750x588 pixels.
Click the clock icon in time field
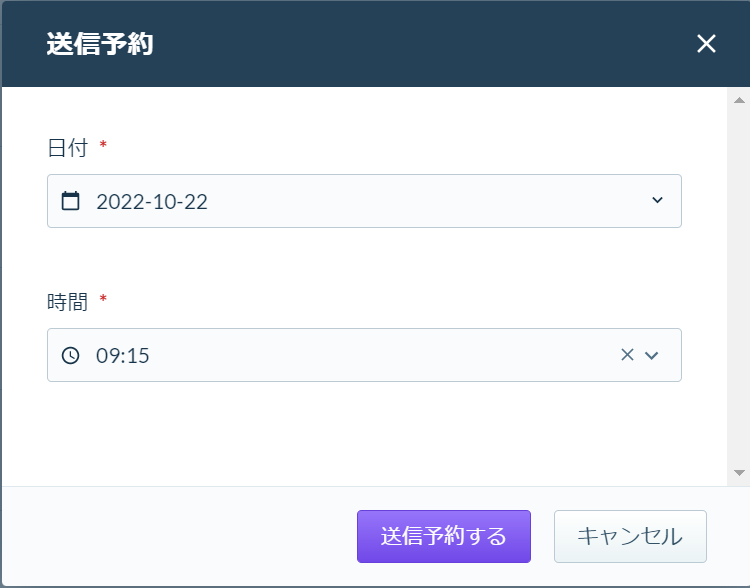tap(70, 355)
